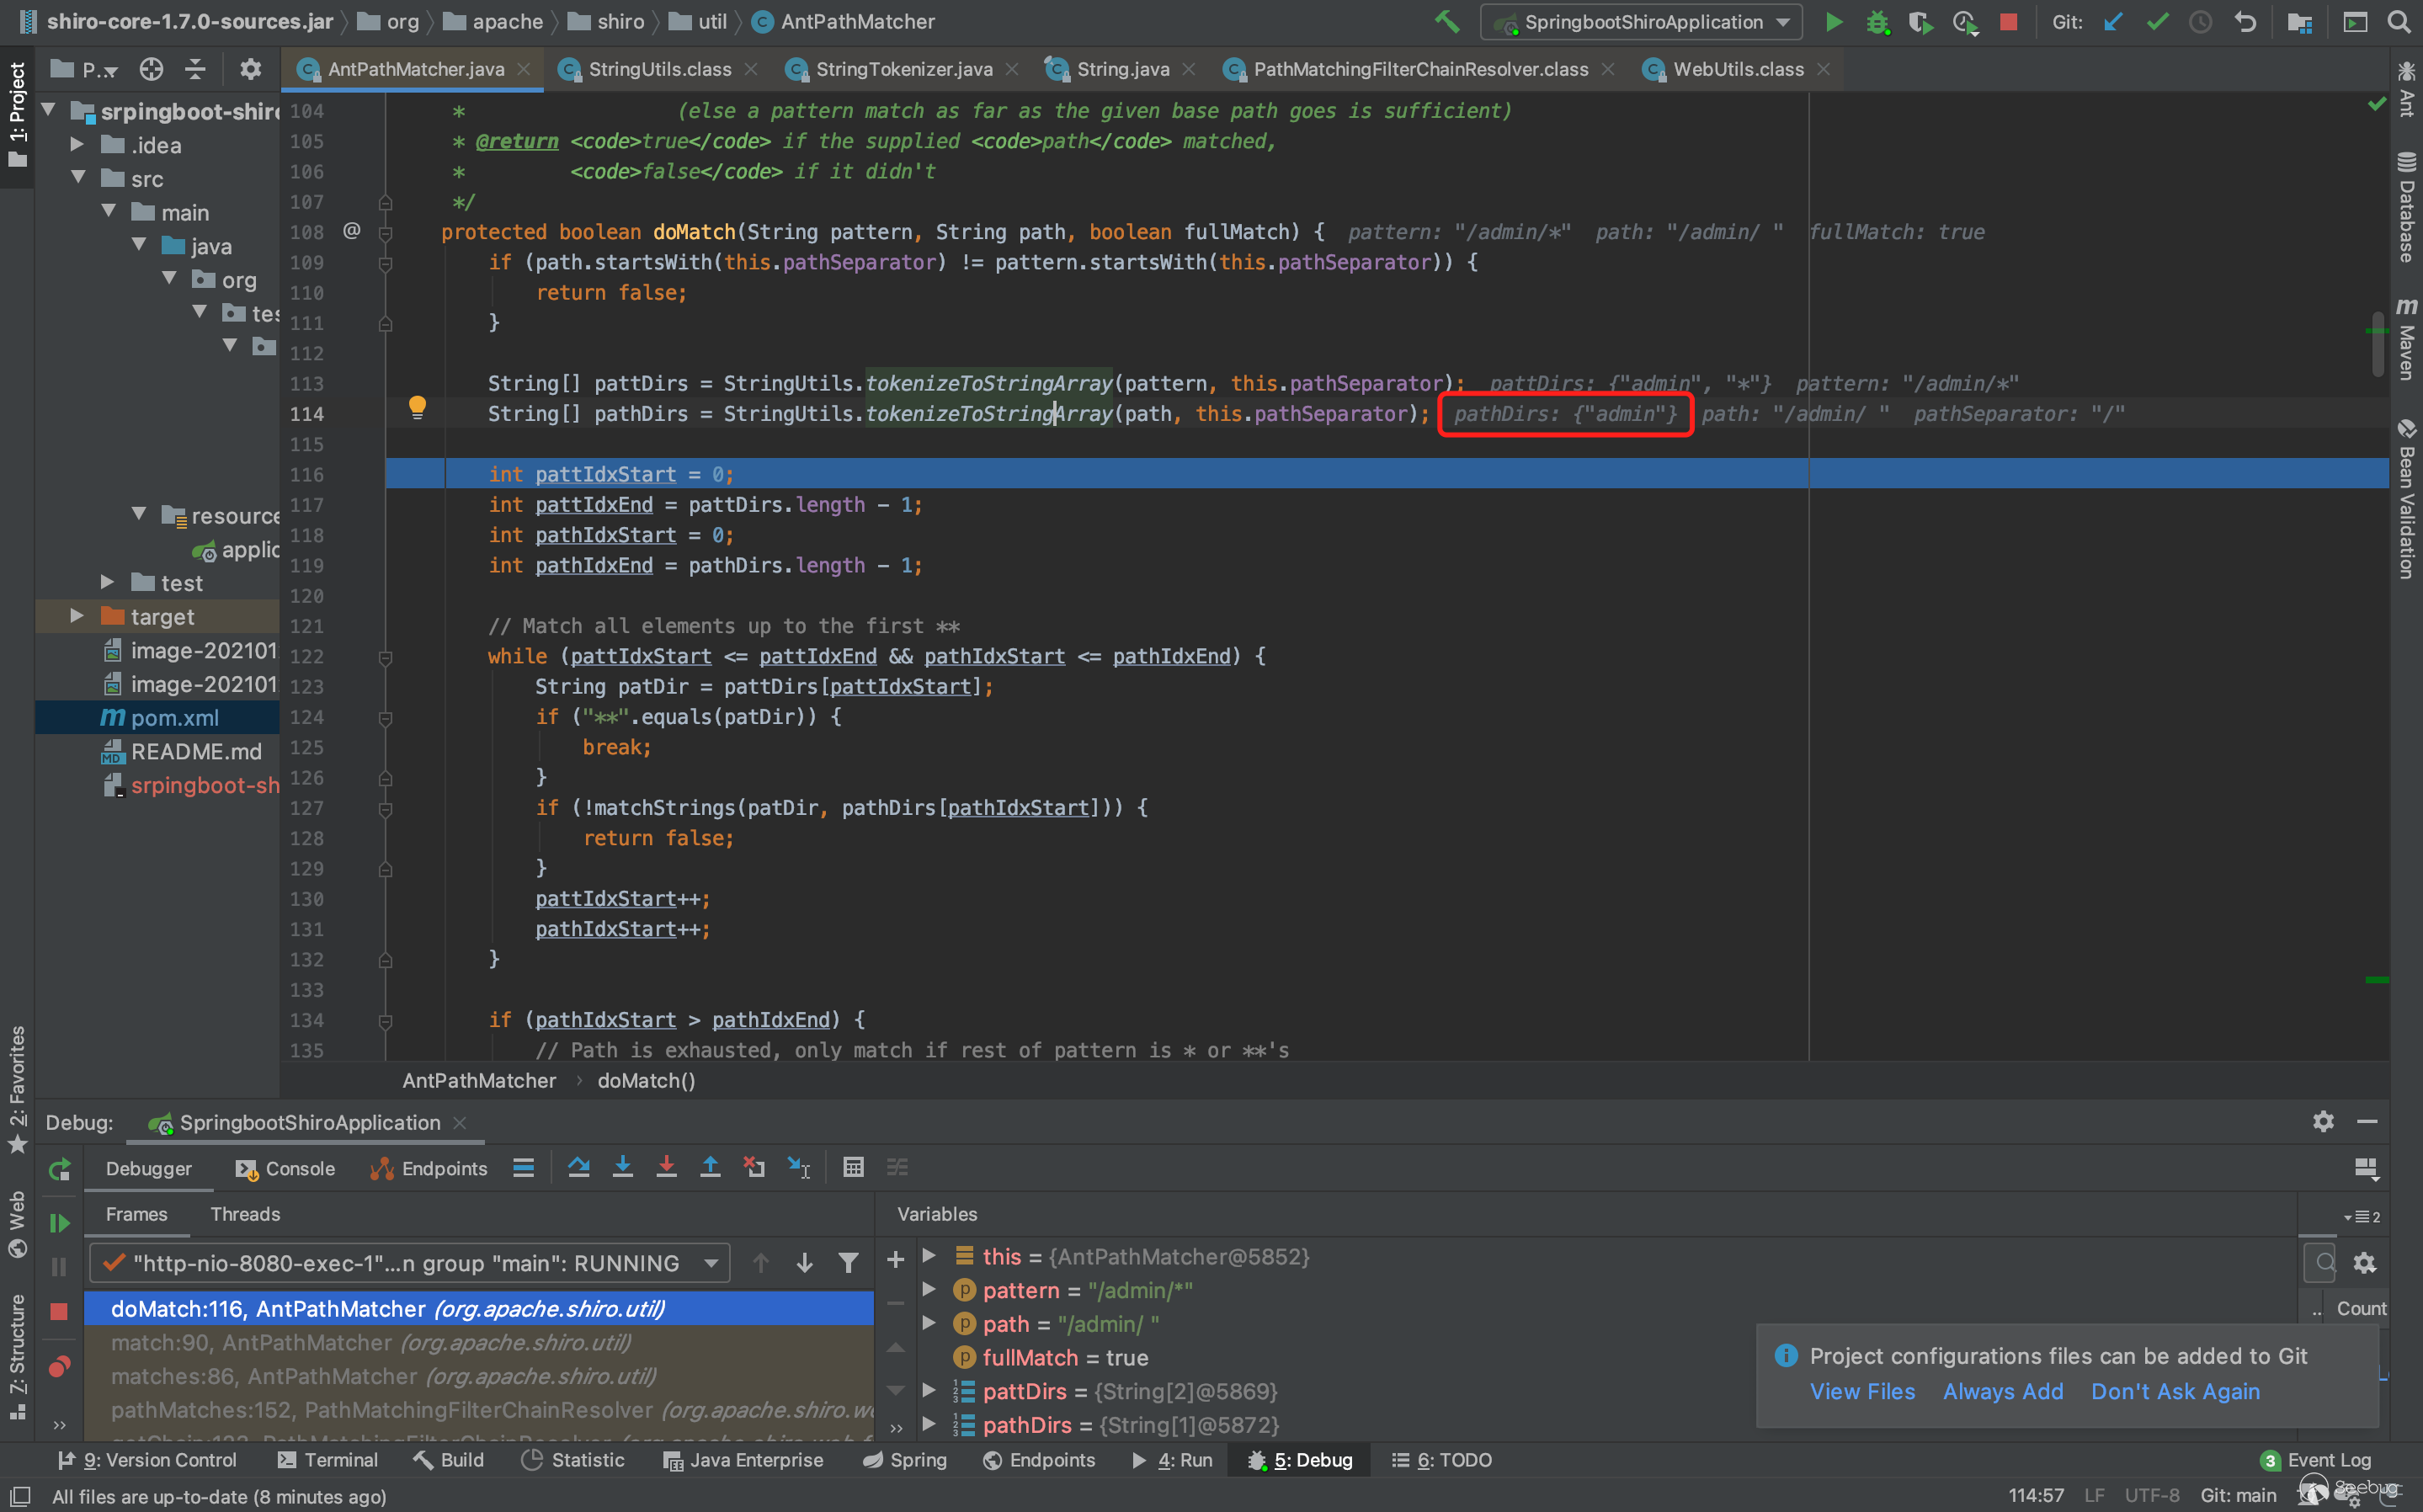Select match:90 frame in the call stack

[x=370, y=1342]
